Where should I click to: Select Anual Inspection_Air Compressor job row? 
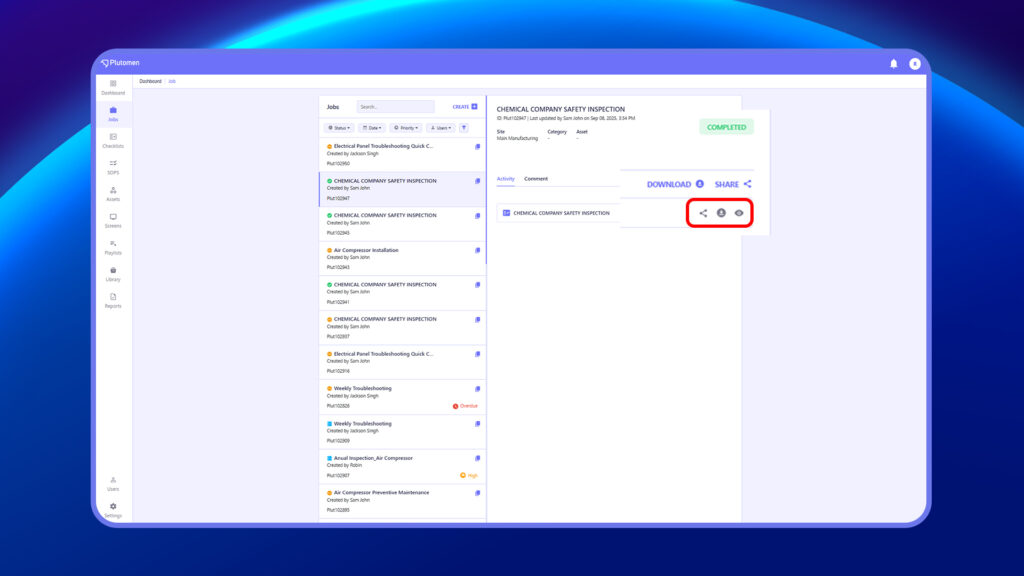point(402,466)
